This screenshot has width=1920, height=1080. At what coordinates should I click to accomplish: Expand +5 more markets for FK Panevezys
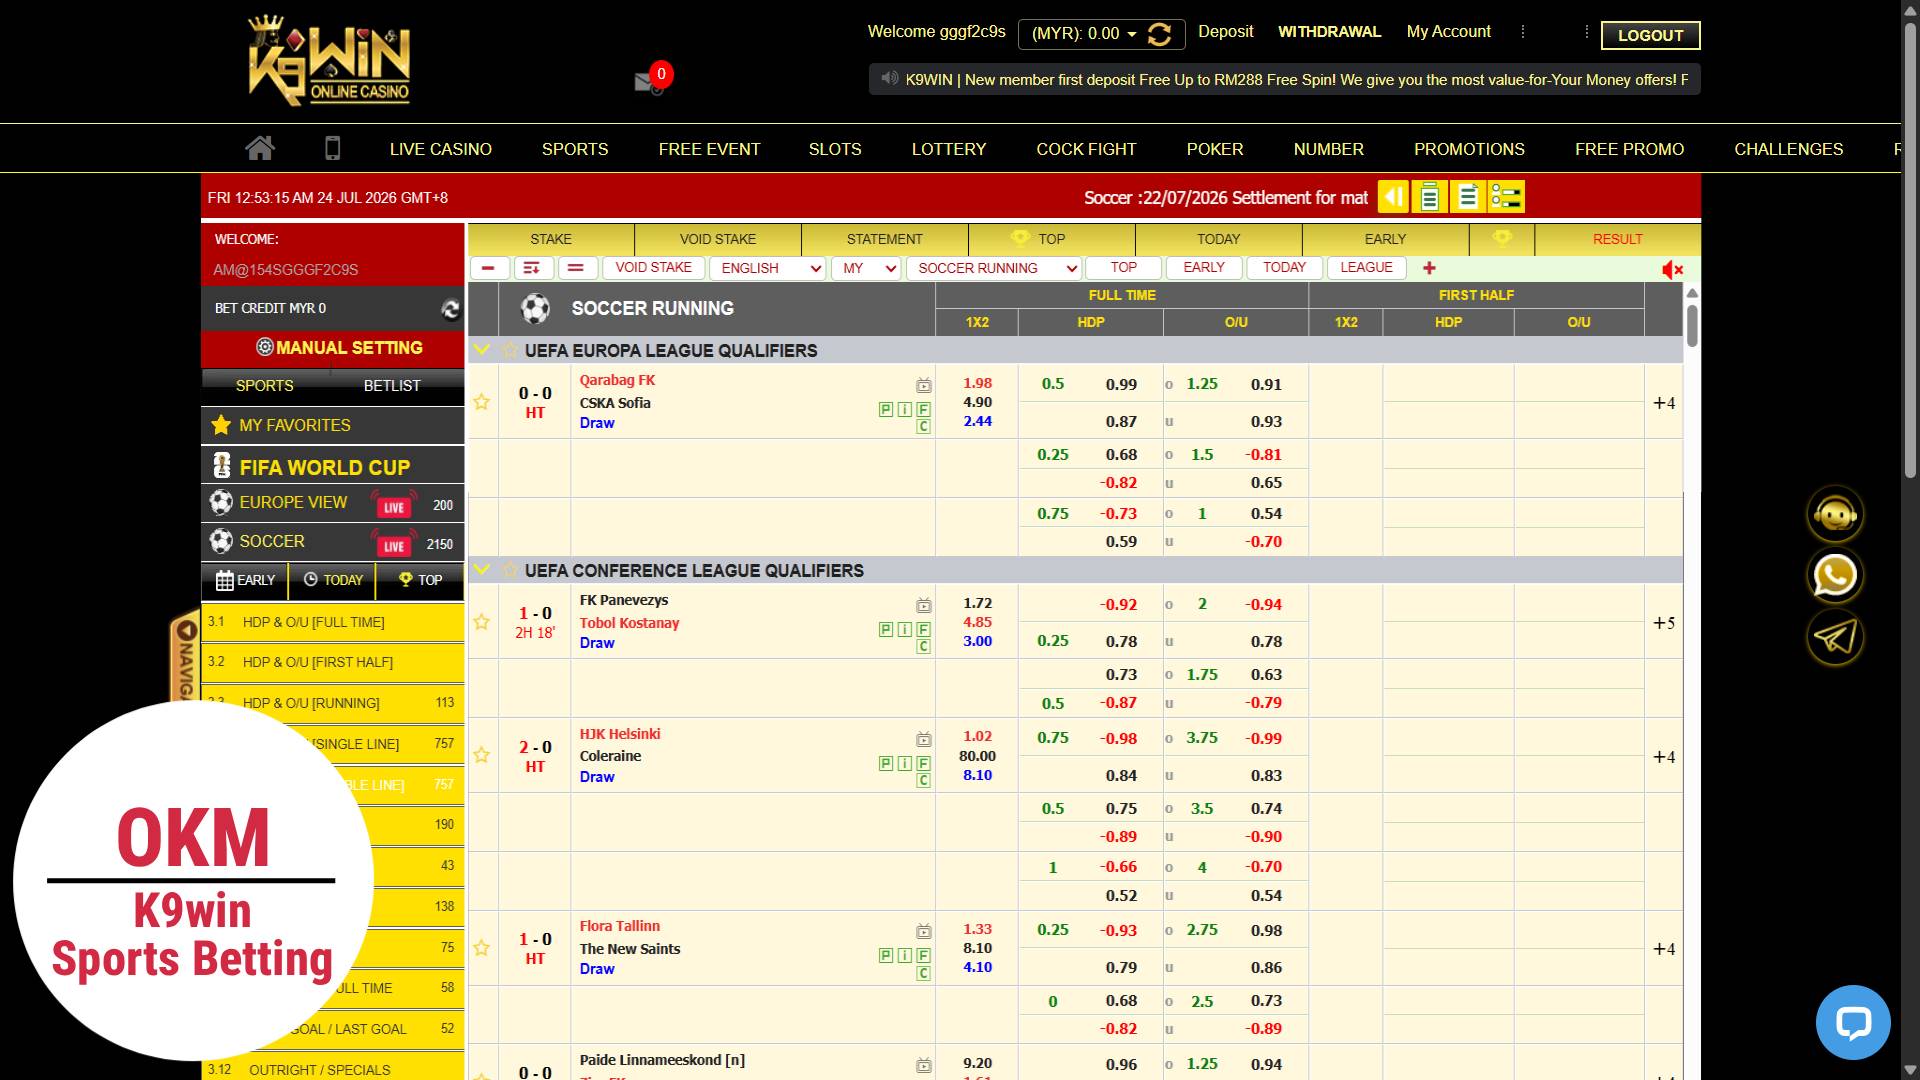pyautogui.click(x=1664, y=623)
